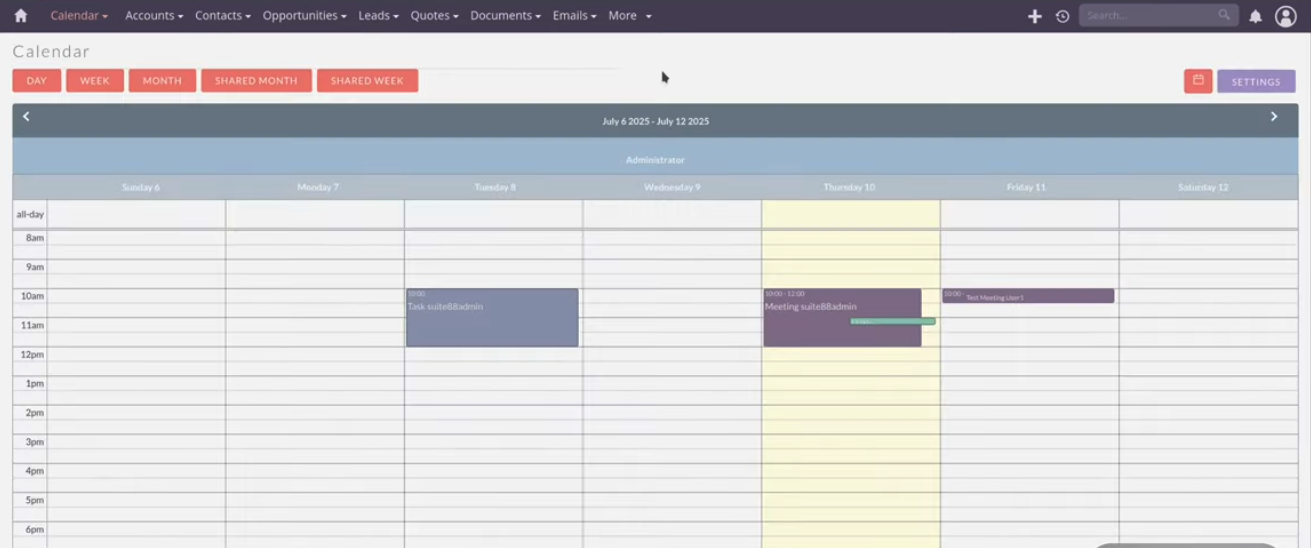Open the Test Meeting User1 event on Friday

[x=1028, y=296]
